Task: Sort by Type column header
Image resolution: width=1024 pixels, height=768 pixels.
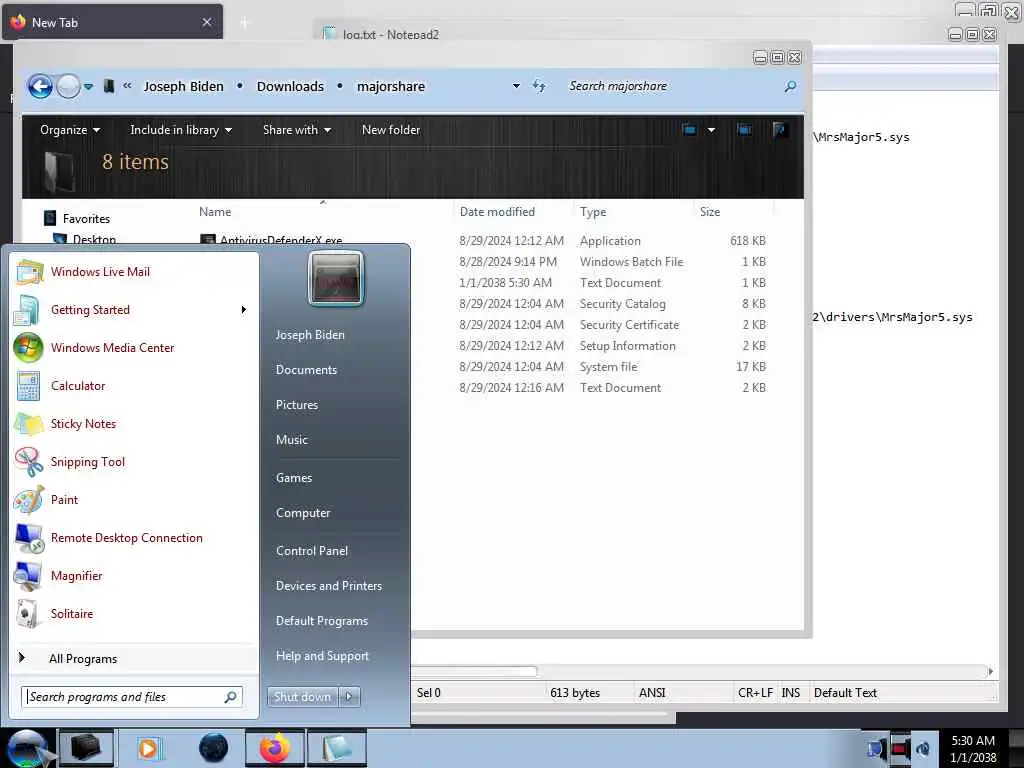Action: pyautogui.click(x=633, y=212)
